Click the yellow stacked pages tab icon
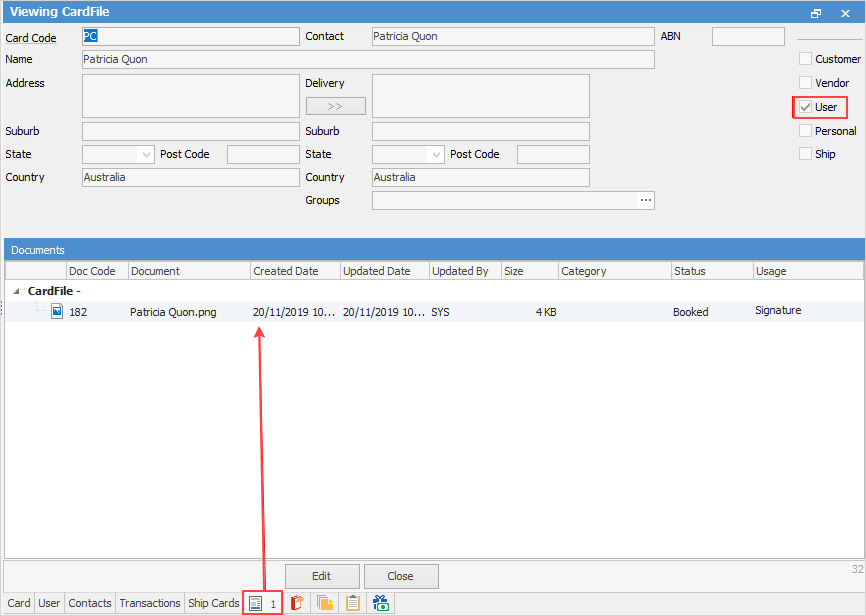866x616 pixels. point(325,603)
